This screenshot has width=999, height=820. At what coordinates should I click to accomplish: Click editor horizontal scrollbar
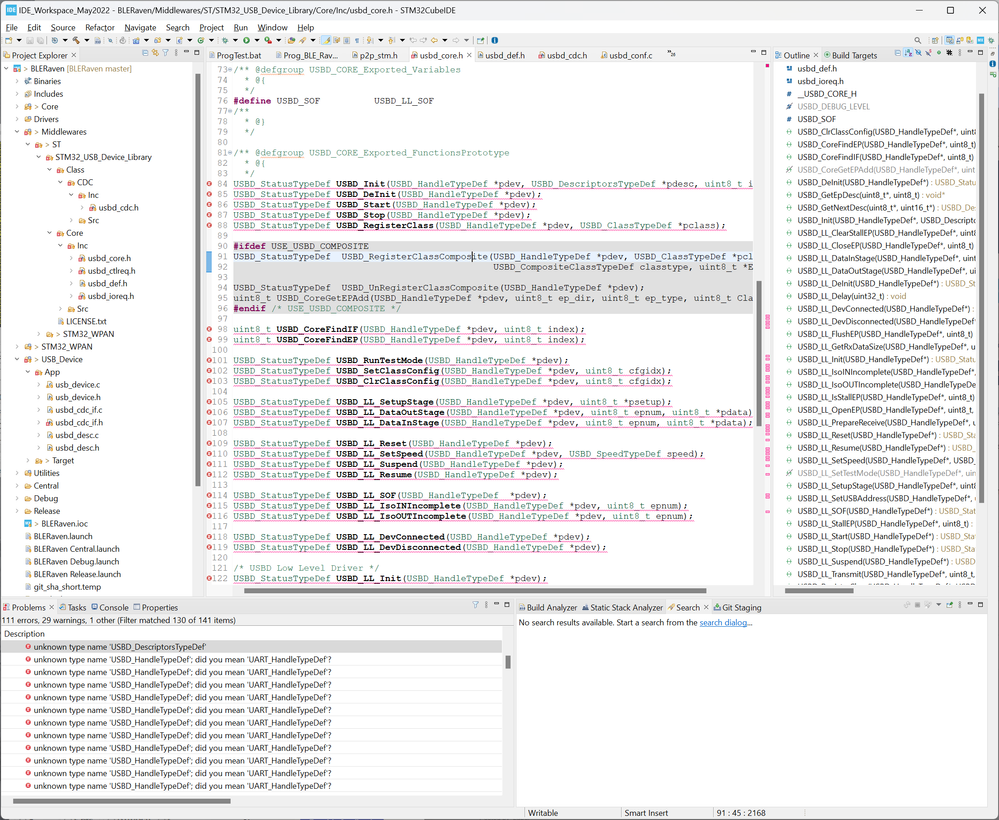[x=475, y=591]
